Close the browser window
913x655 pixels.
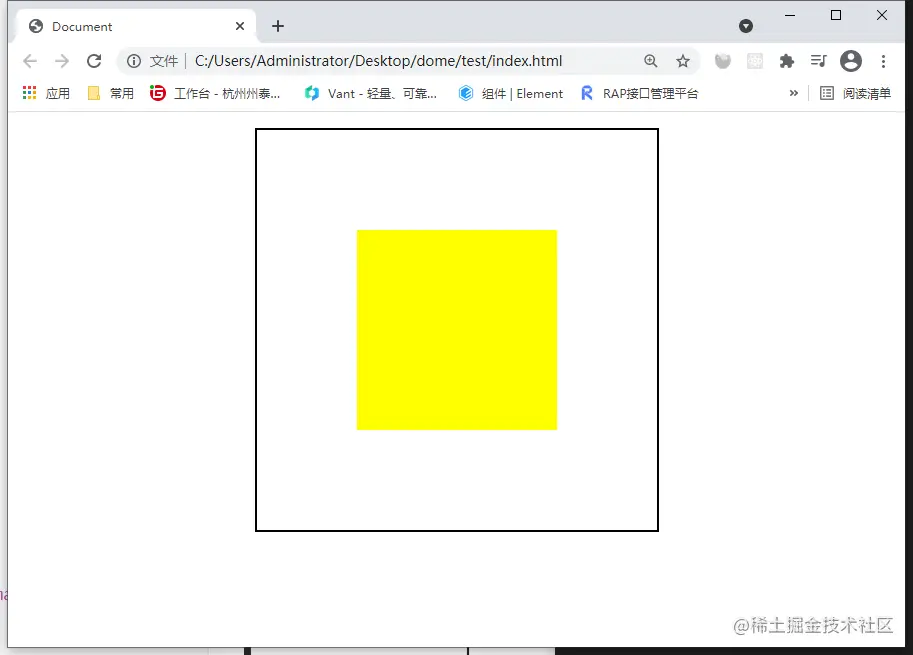(x=882, y=16)
